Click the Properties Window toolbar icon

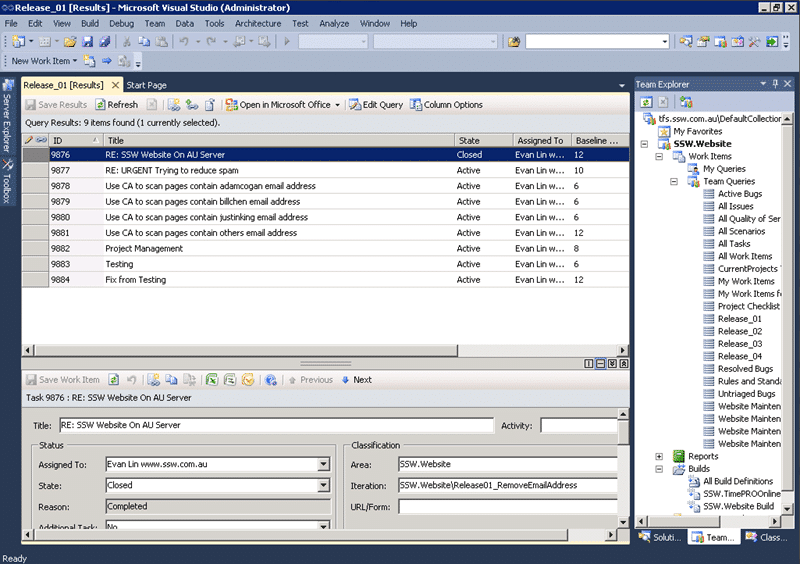coord(703,41)
